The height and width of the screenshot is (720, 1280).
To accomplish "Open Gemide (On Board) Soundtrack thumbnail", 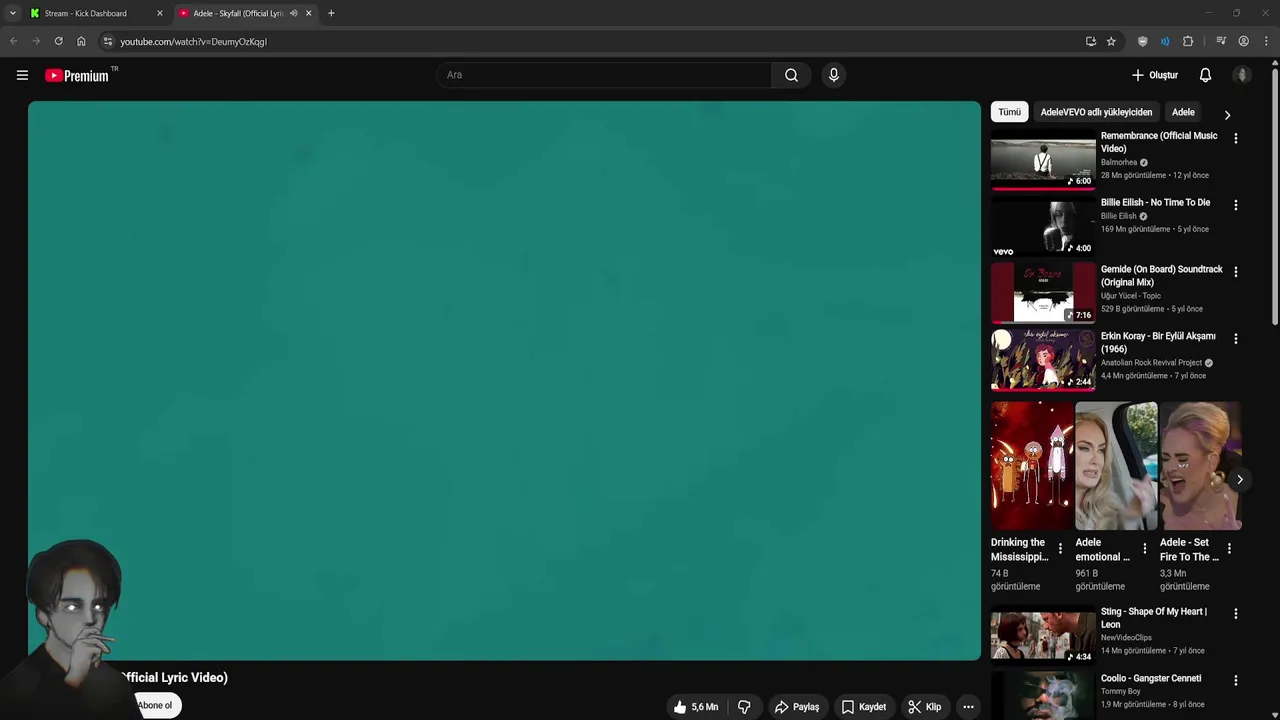I will [x=1043, y=292].
